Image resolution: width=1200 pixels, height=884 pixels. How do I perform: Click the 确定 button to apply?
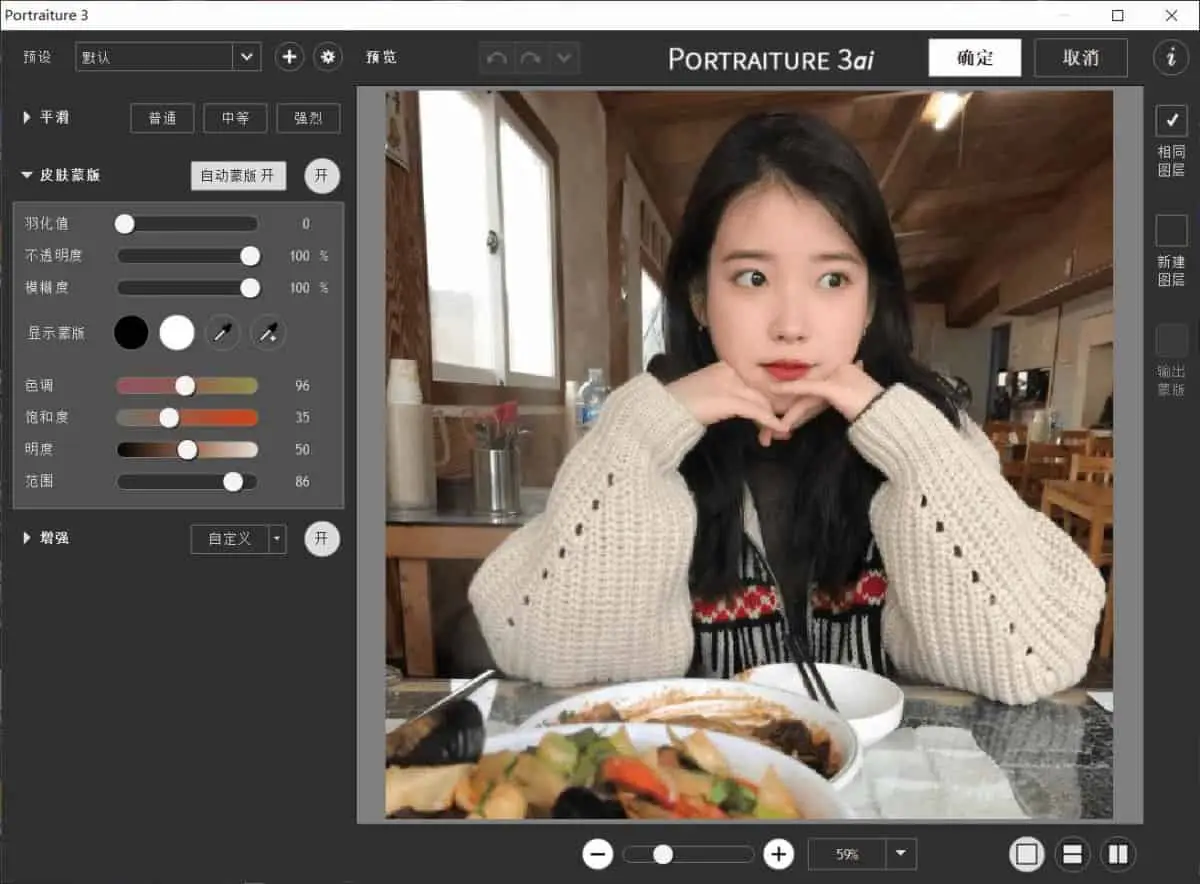click(x=974, y=57)
